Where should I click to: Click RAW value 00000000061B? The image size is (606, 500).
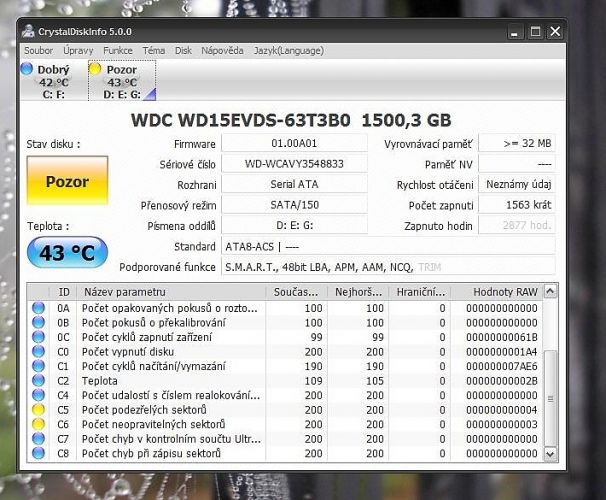tap(502, 337)
